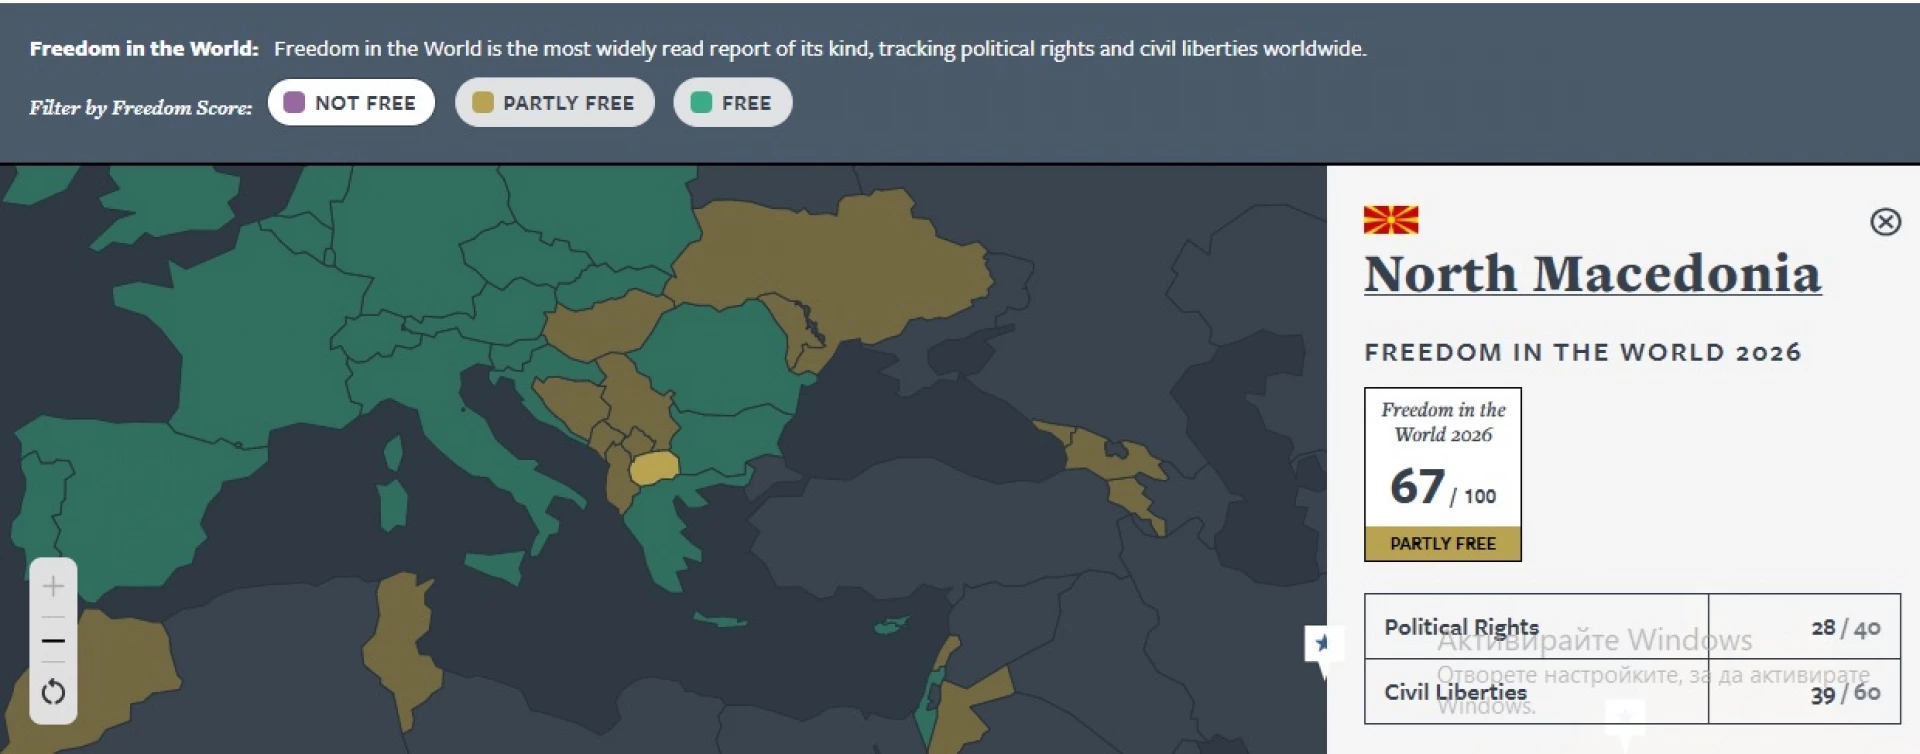Close the North Macedonia panel
The height and width of the screenshot is (754, 1920).
[1885, 222]
